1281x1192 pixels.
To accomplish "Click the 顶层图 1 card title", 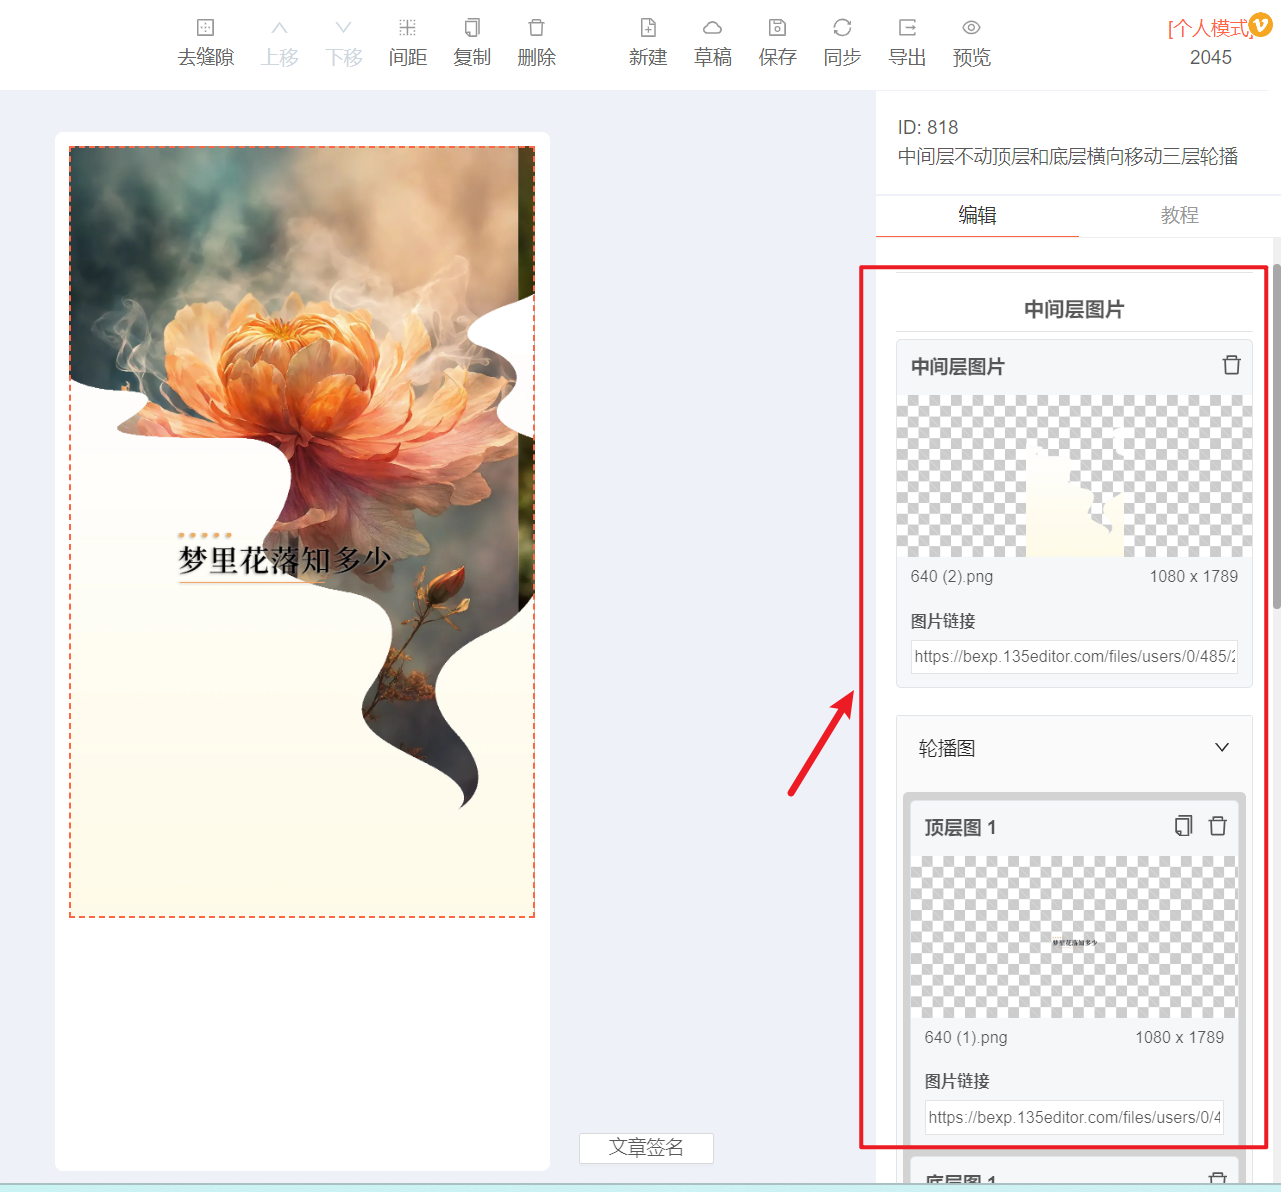I will tap(960, 827).
